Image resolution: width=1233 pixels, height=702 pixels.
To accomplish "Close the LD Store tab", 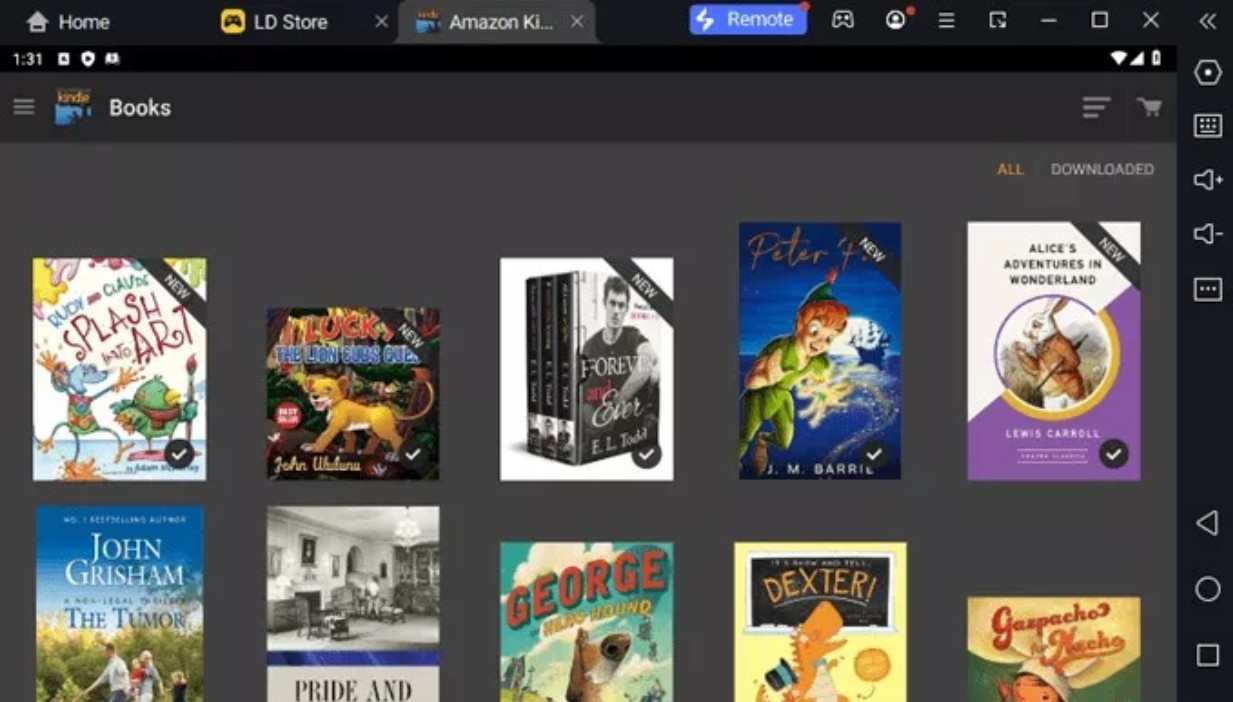I will [381, 22].
